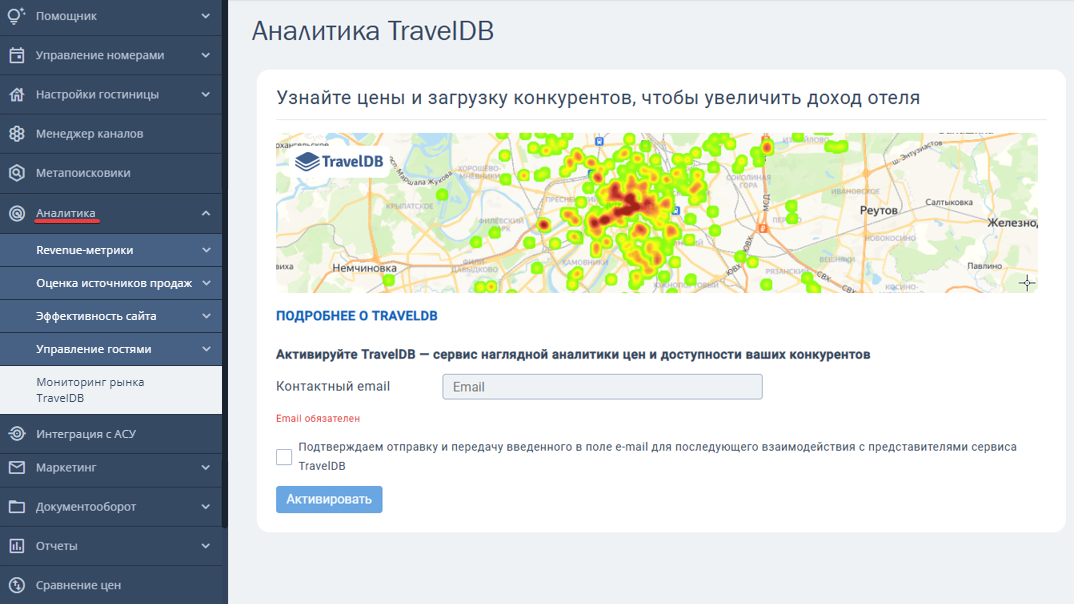This screenshot has height=604, width=1074.
Task: Click the envelope icon for Маркетинг
Action: pos(16,467)
